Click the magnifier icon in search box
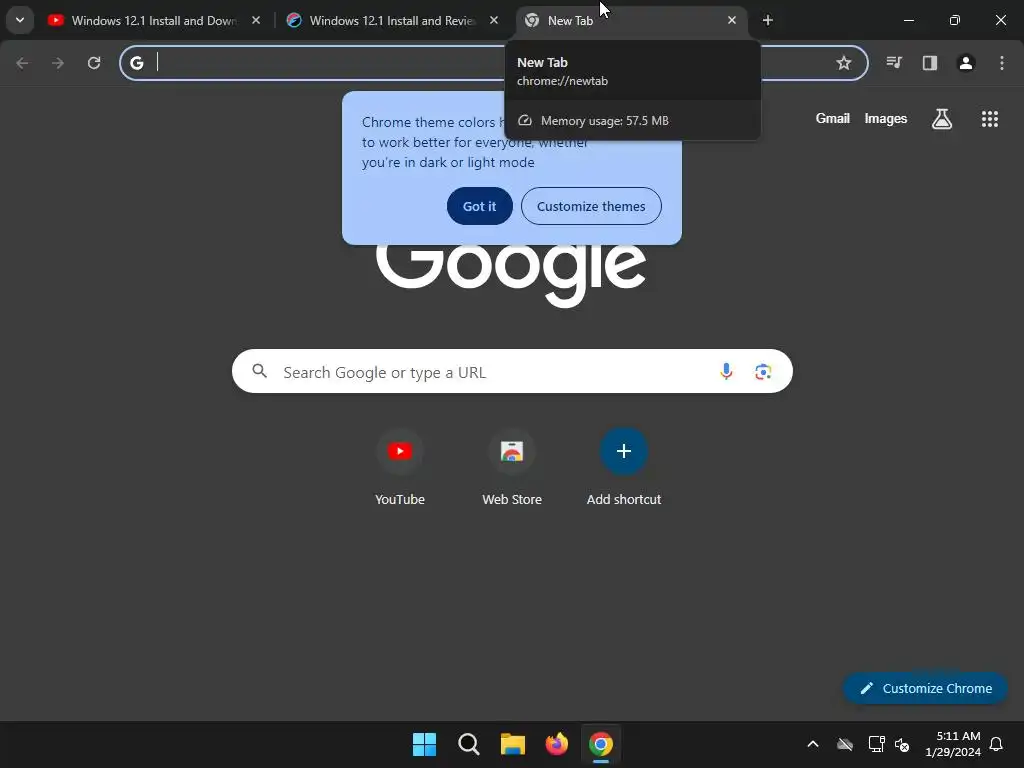The width and height of the screenshot is (1024, 768). tap(260, 371)
